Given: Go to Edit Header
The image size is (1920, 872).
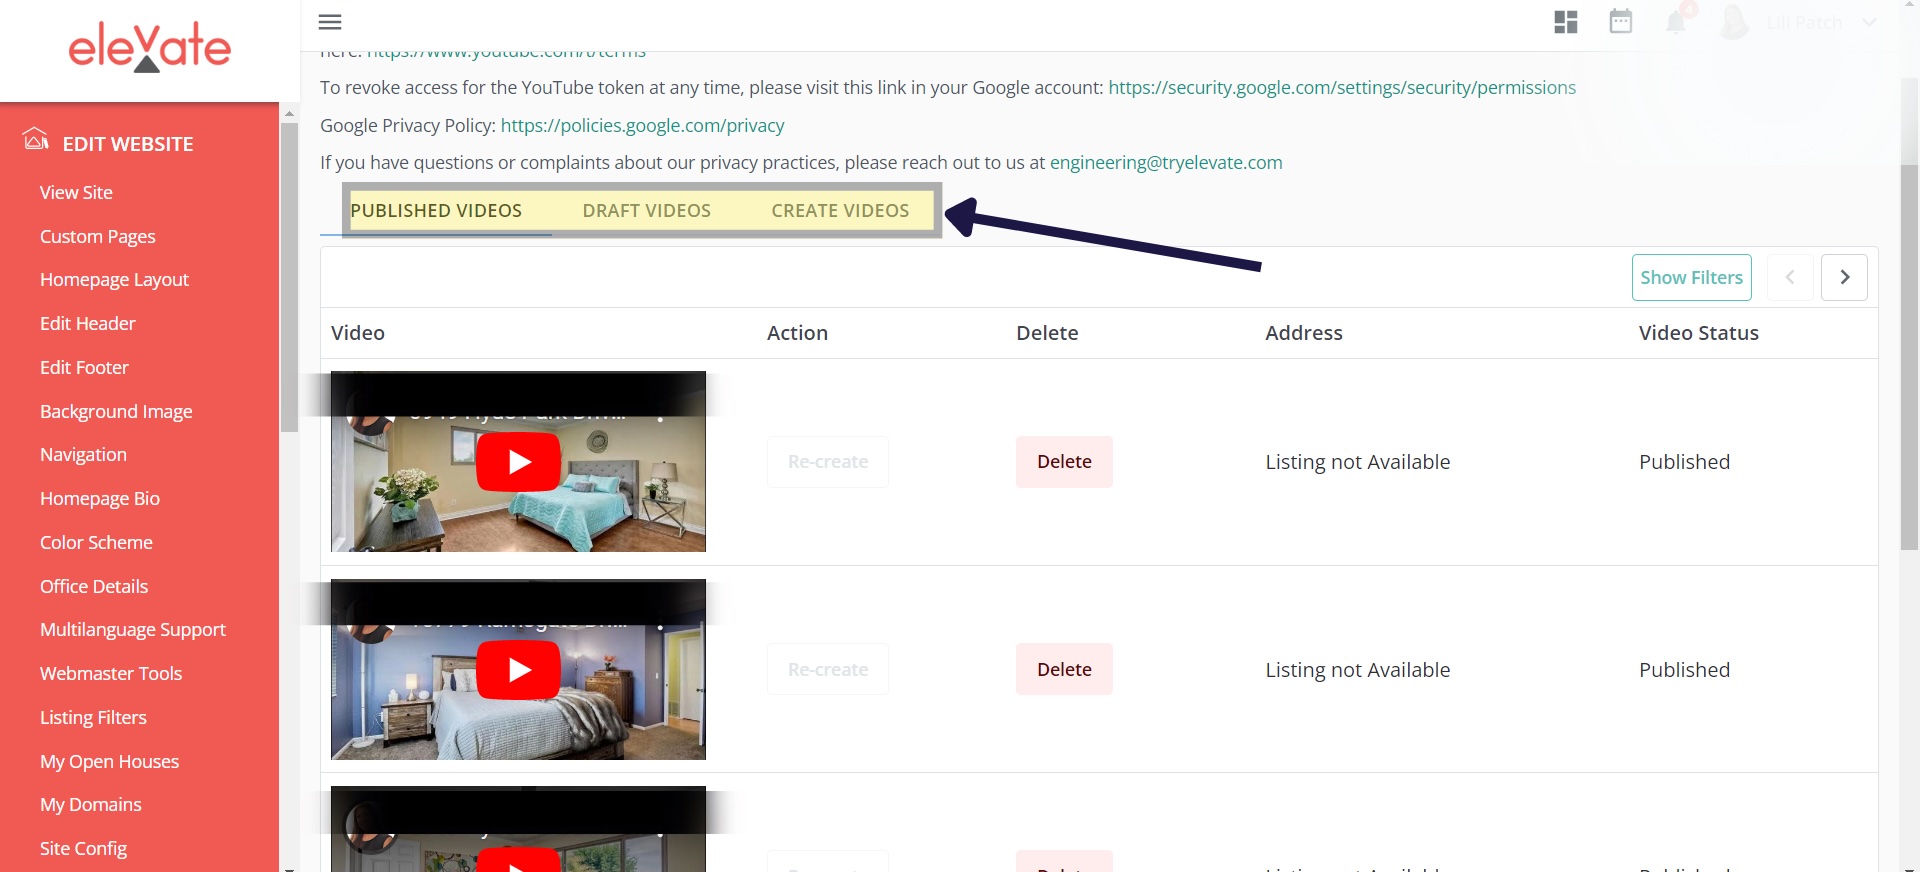Looking at the screenshot, I should [x=87, y=324].
